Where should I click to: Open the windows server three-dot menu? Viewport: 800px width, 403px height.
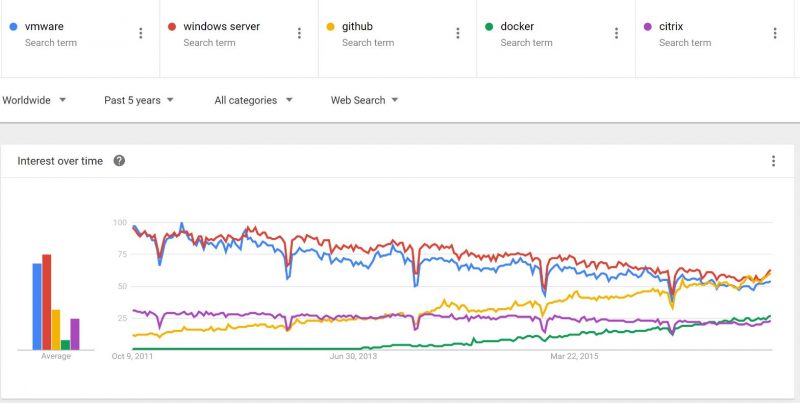[299, 33]
